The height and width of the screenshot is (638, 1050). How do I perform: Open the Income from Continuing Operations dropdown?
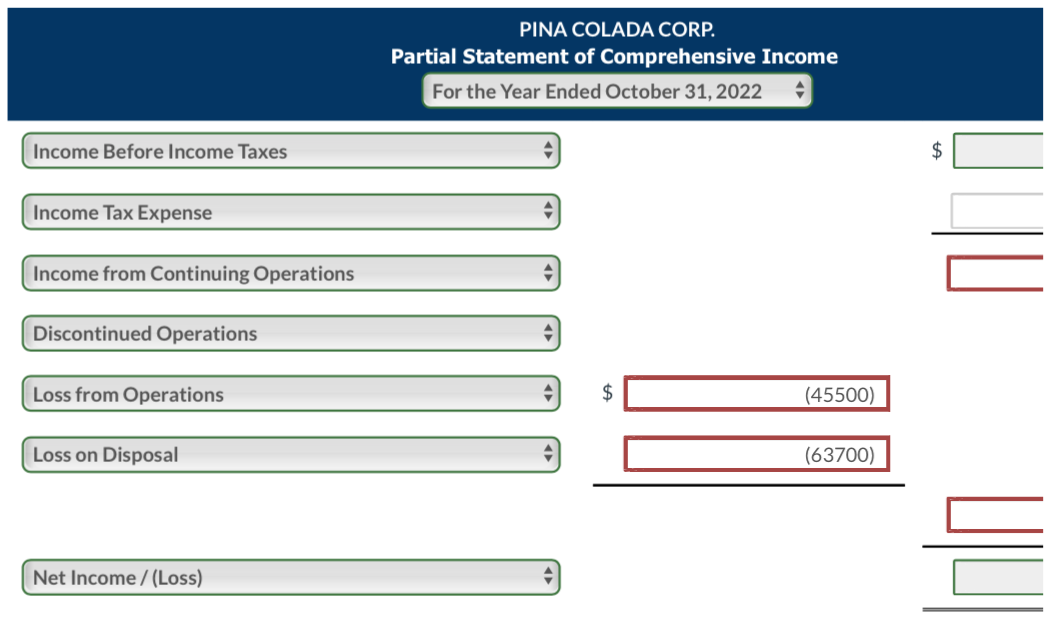290,273
